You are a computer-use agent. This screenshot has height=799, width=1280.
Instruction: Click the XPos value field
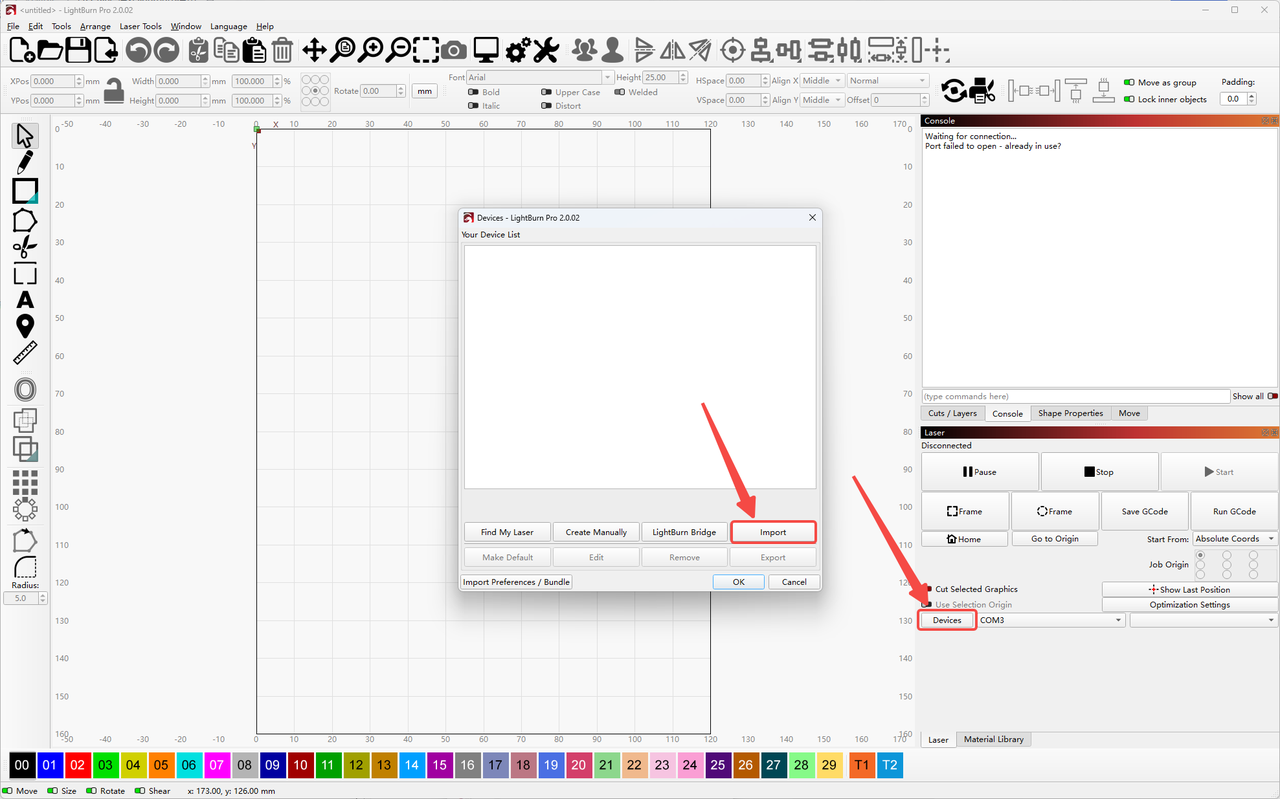(56, 81)
